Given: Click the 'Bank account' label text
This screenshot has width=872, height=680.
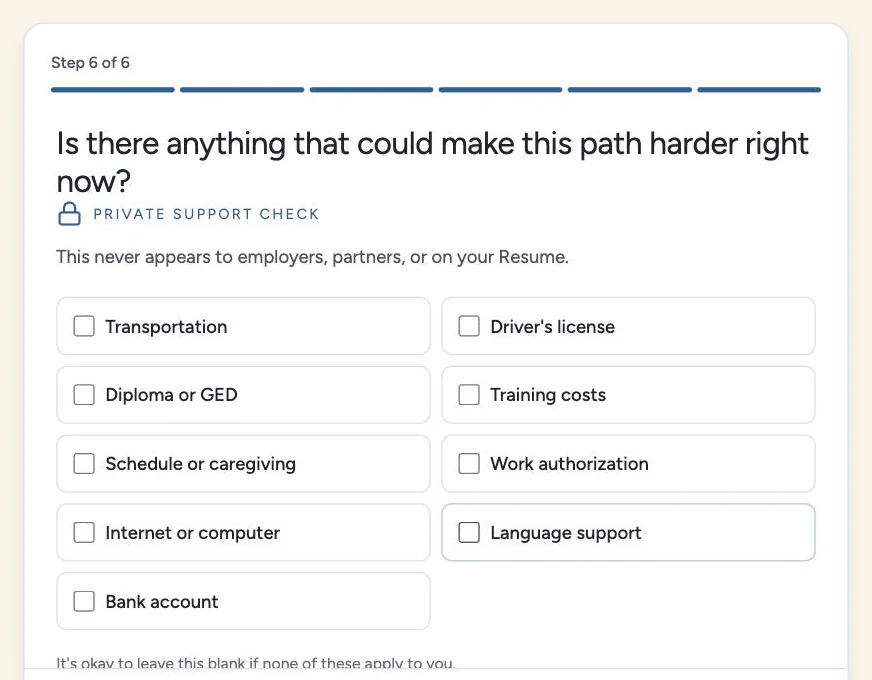Looking at the screenshot, I should pyautogui.click(x=162, y=602).
